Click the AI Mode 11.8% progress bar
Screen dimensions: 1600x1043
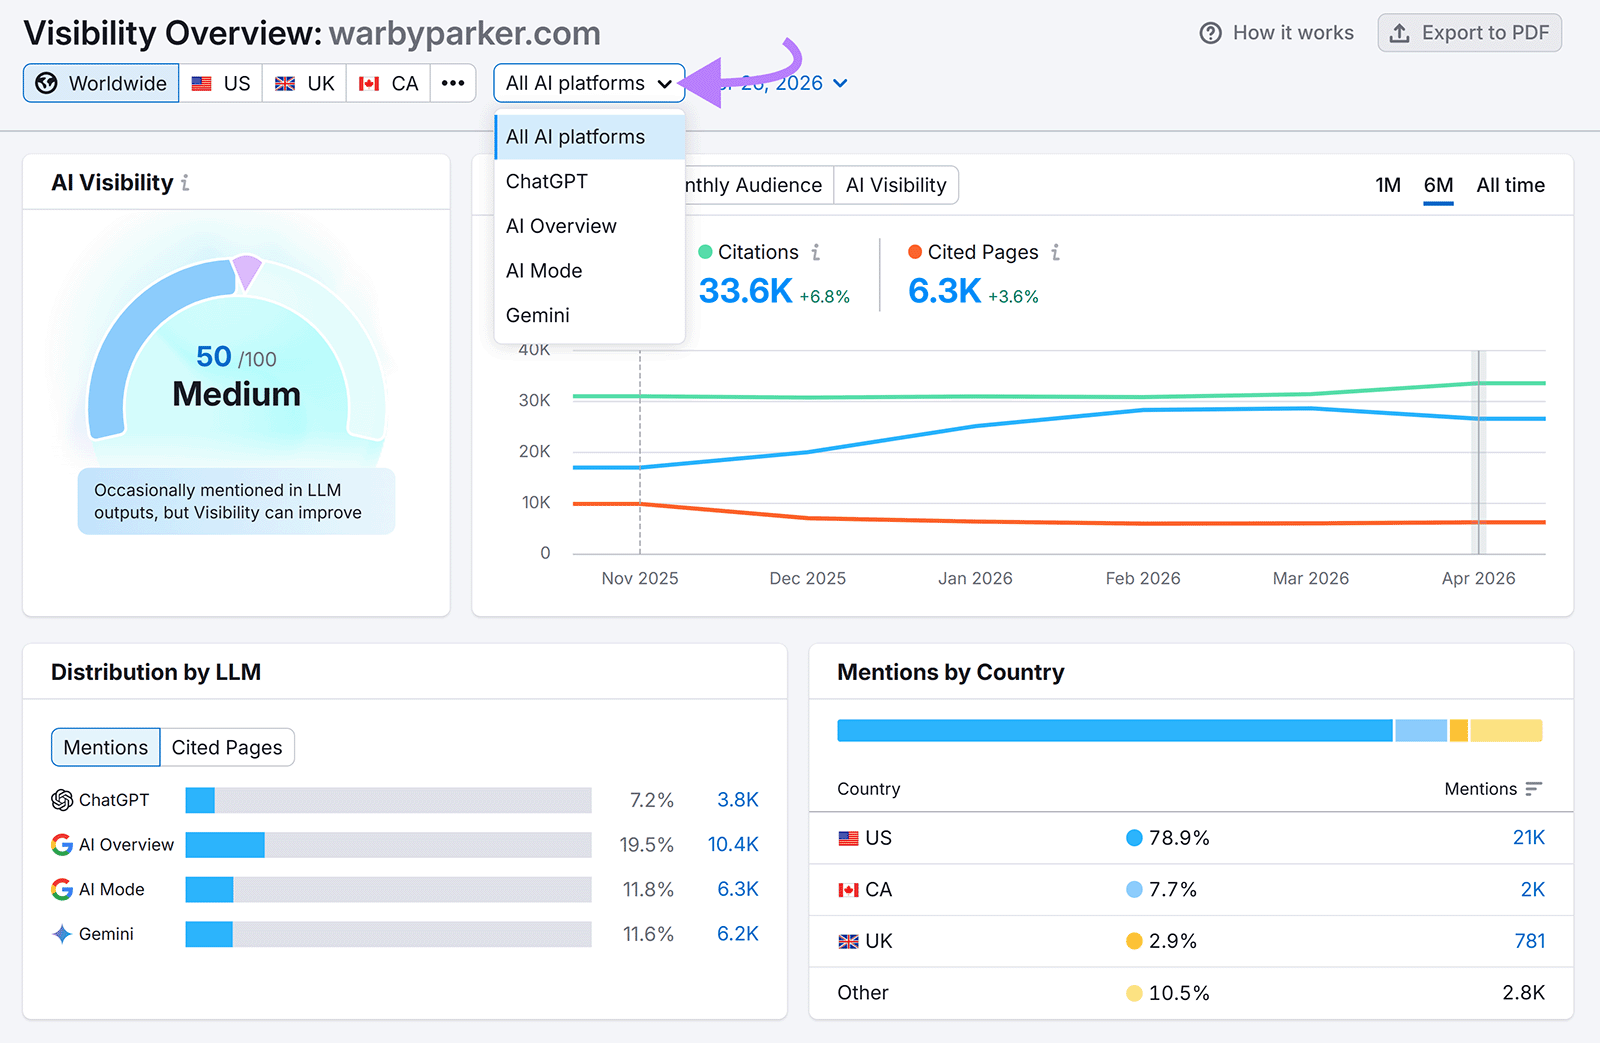tap(388, 889)
